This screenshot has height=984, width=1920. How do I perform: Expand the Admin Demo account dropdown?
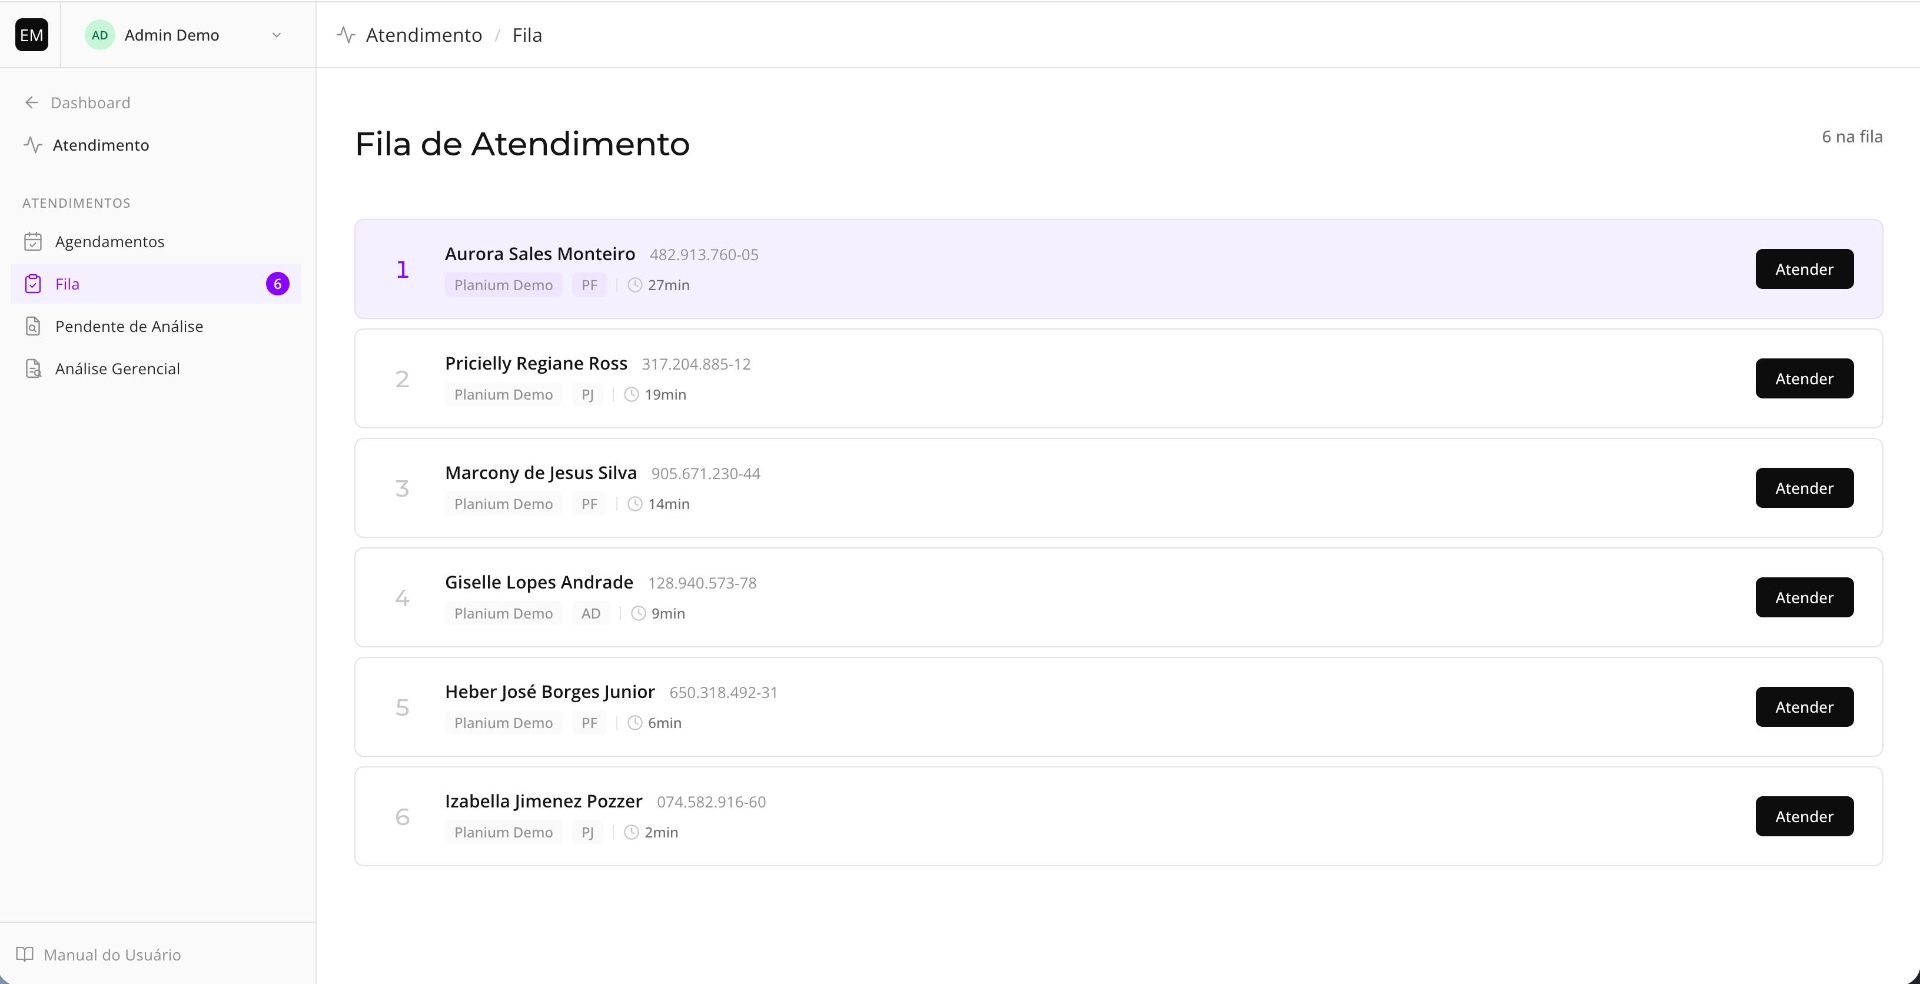276,35
